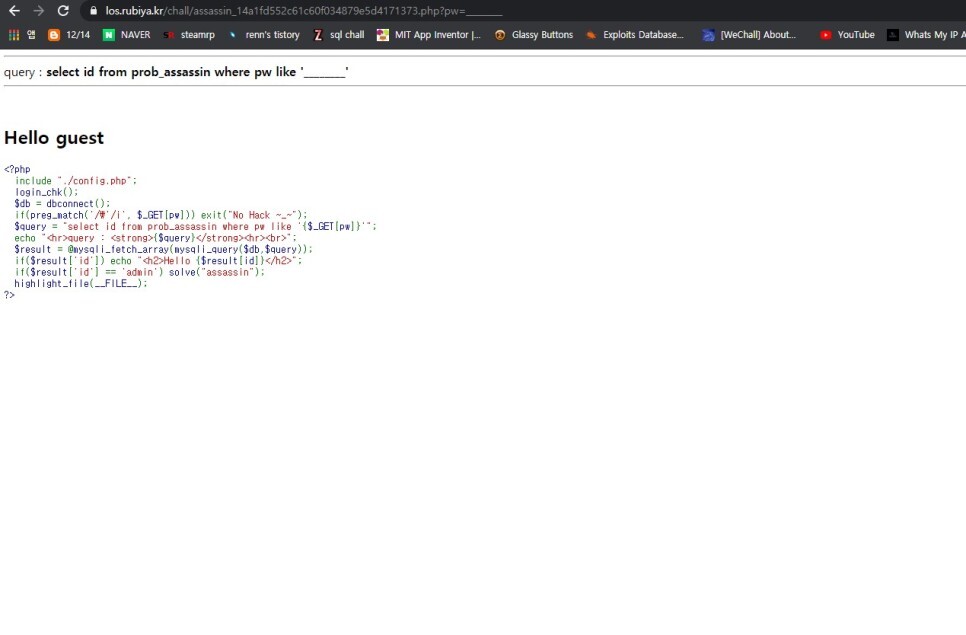The width and height of the screenshot is (966, 635).
Task: Open the bookmark folder beside the apps grid
Action: pos(31,35)
